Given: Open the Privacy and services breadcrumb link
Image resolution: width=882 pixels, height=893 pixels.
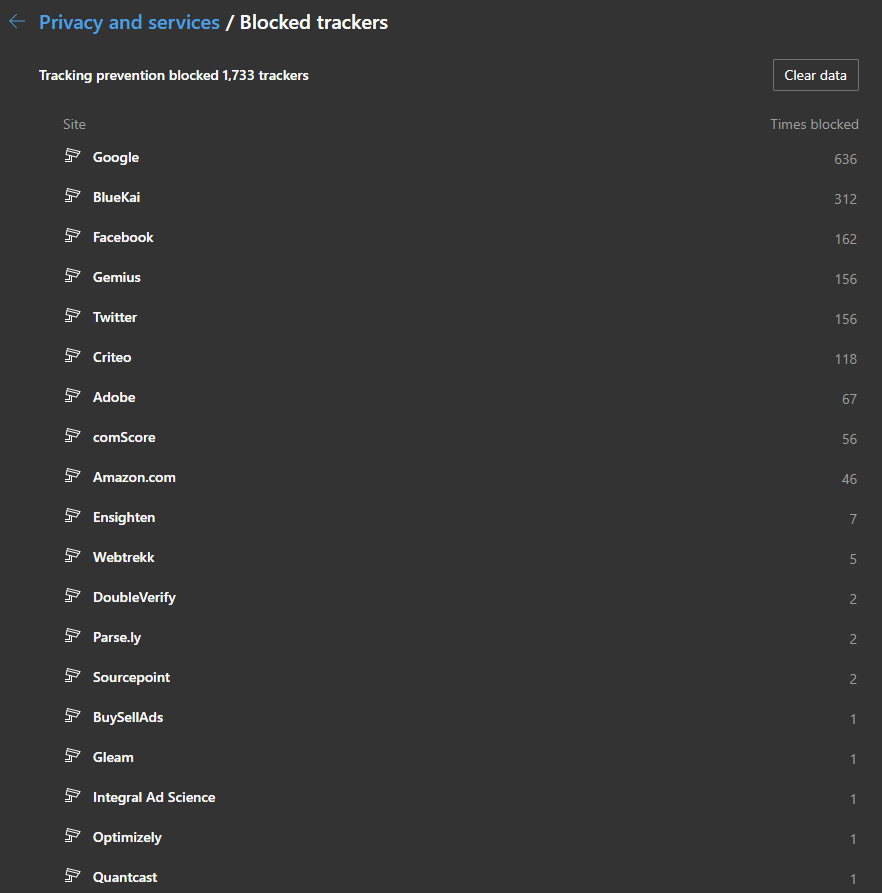Looking at the screenshot, I should point(129,22).
